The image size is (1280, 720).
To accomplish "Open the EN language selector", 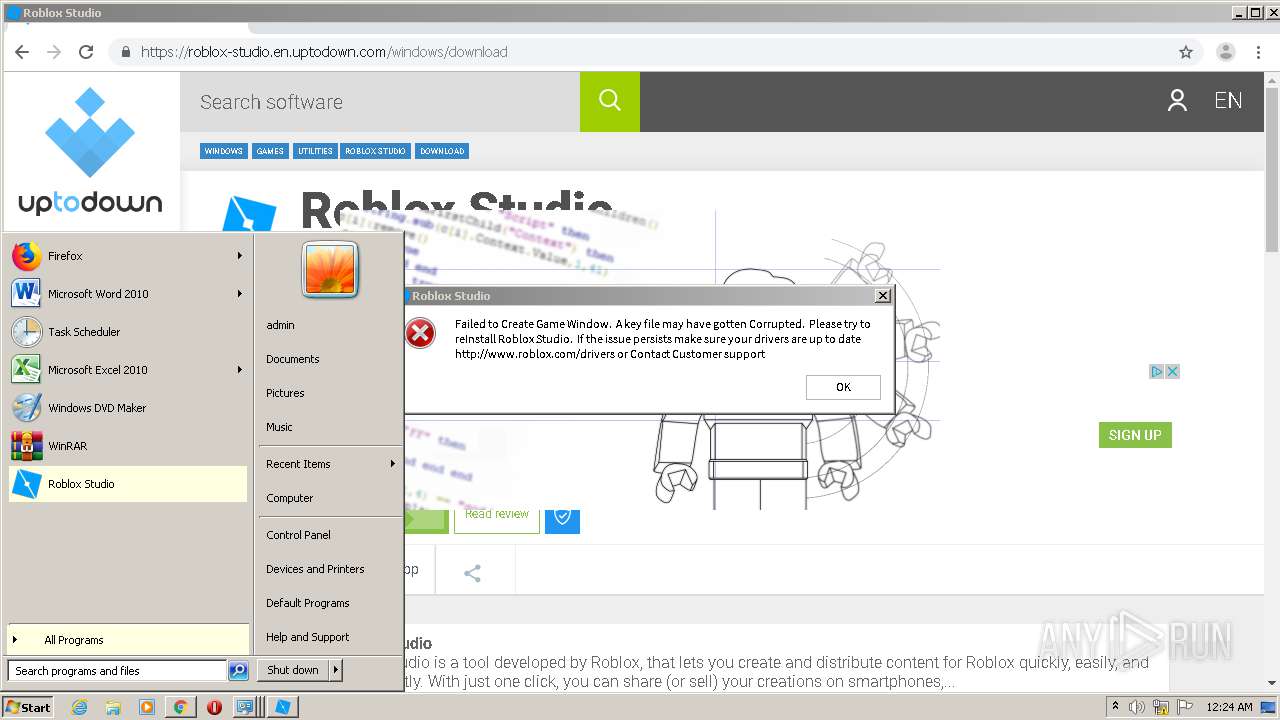I will pyautogui.click(x=1228, y=101).
